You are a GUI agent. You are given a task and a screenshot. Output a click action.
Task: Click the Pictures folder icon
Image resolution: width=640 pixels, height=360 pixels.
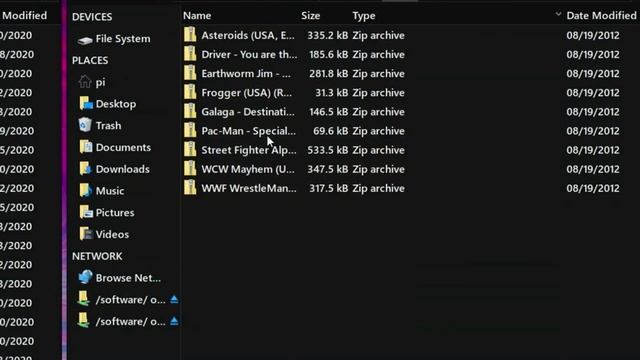point(86,212)
